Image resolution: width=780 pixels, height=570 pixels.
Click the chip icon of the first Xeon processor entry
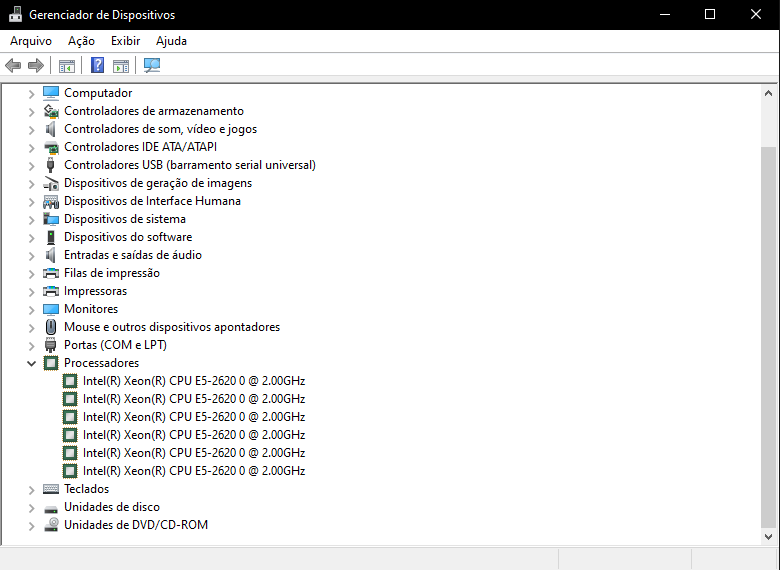[x=70, y=381]
